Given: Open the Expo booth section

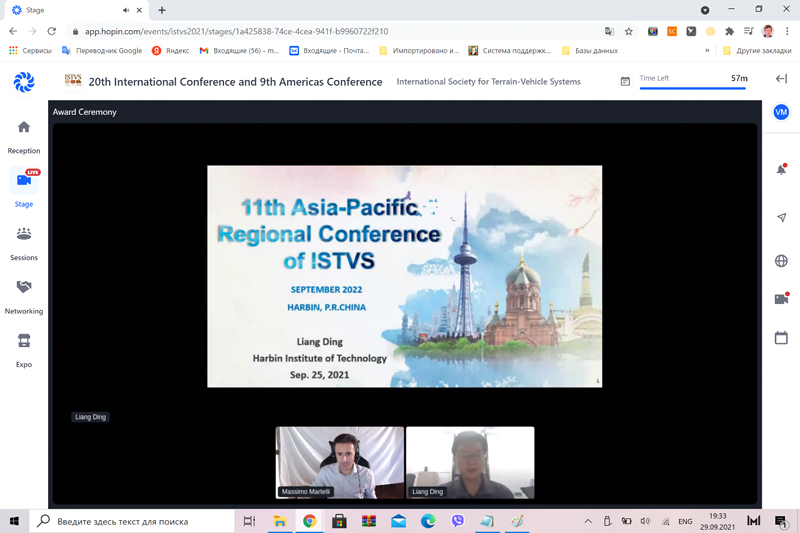Looking at the screenshot, I should click(23, 341).
